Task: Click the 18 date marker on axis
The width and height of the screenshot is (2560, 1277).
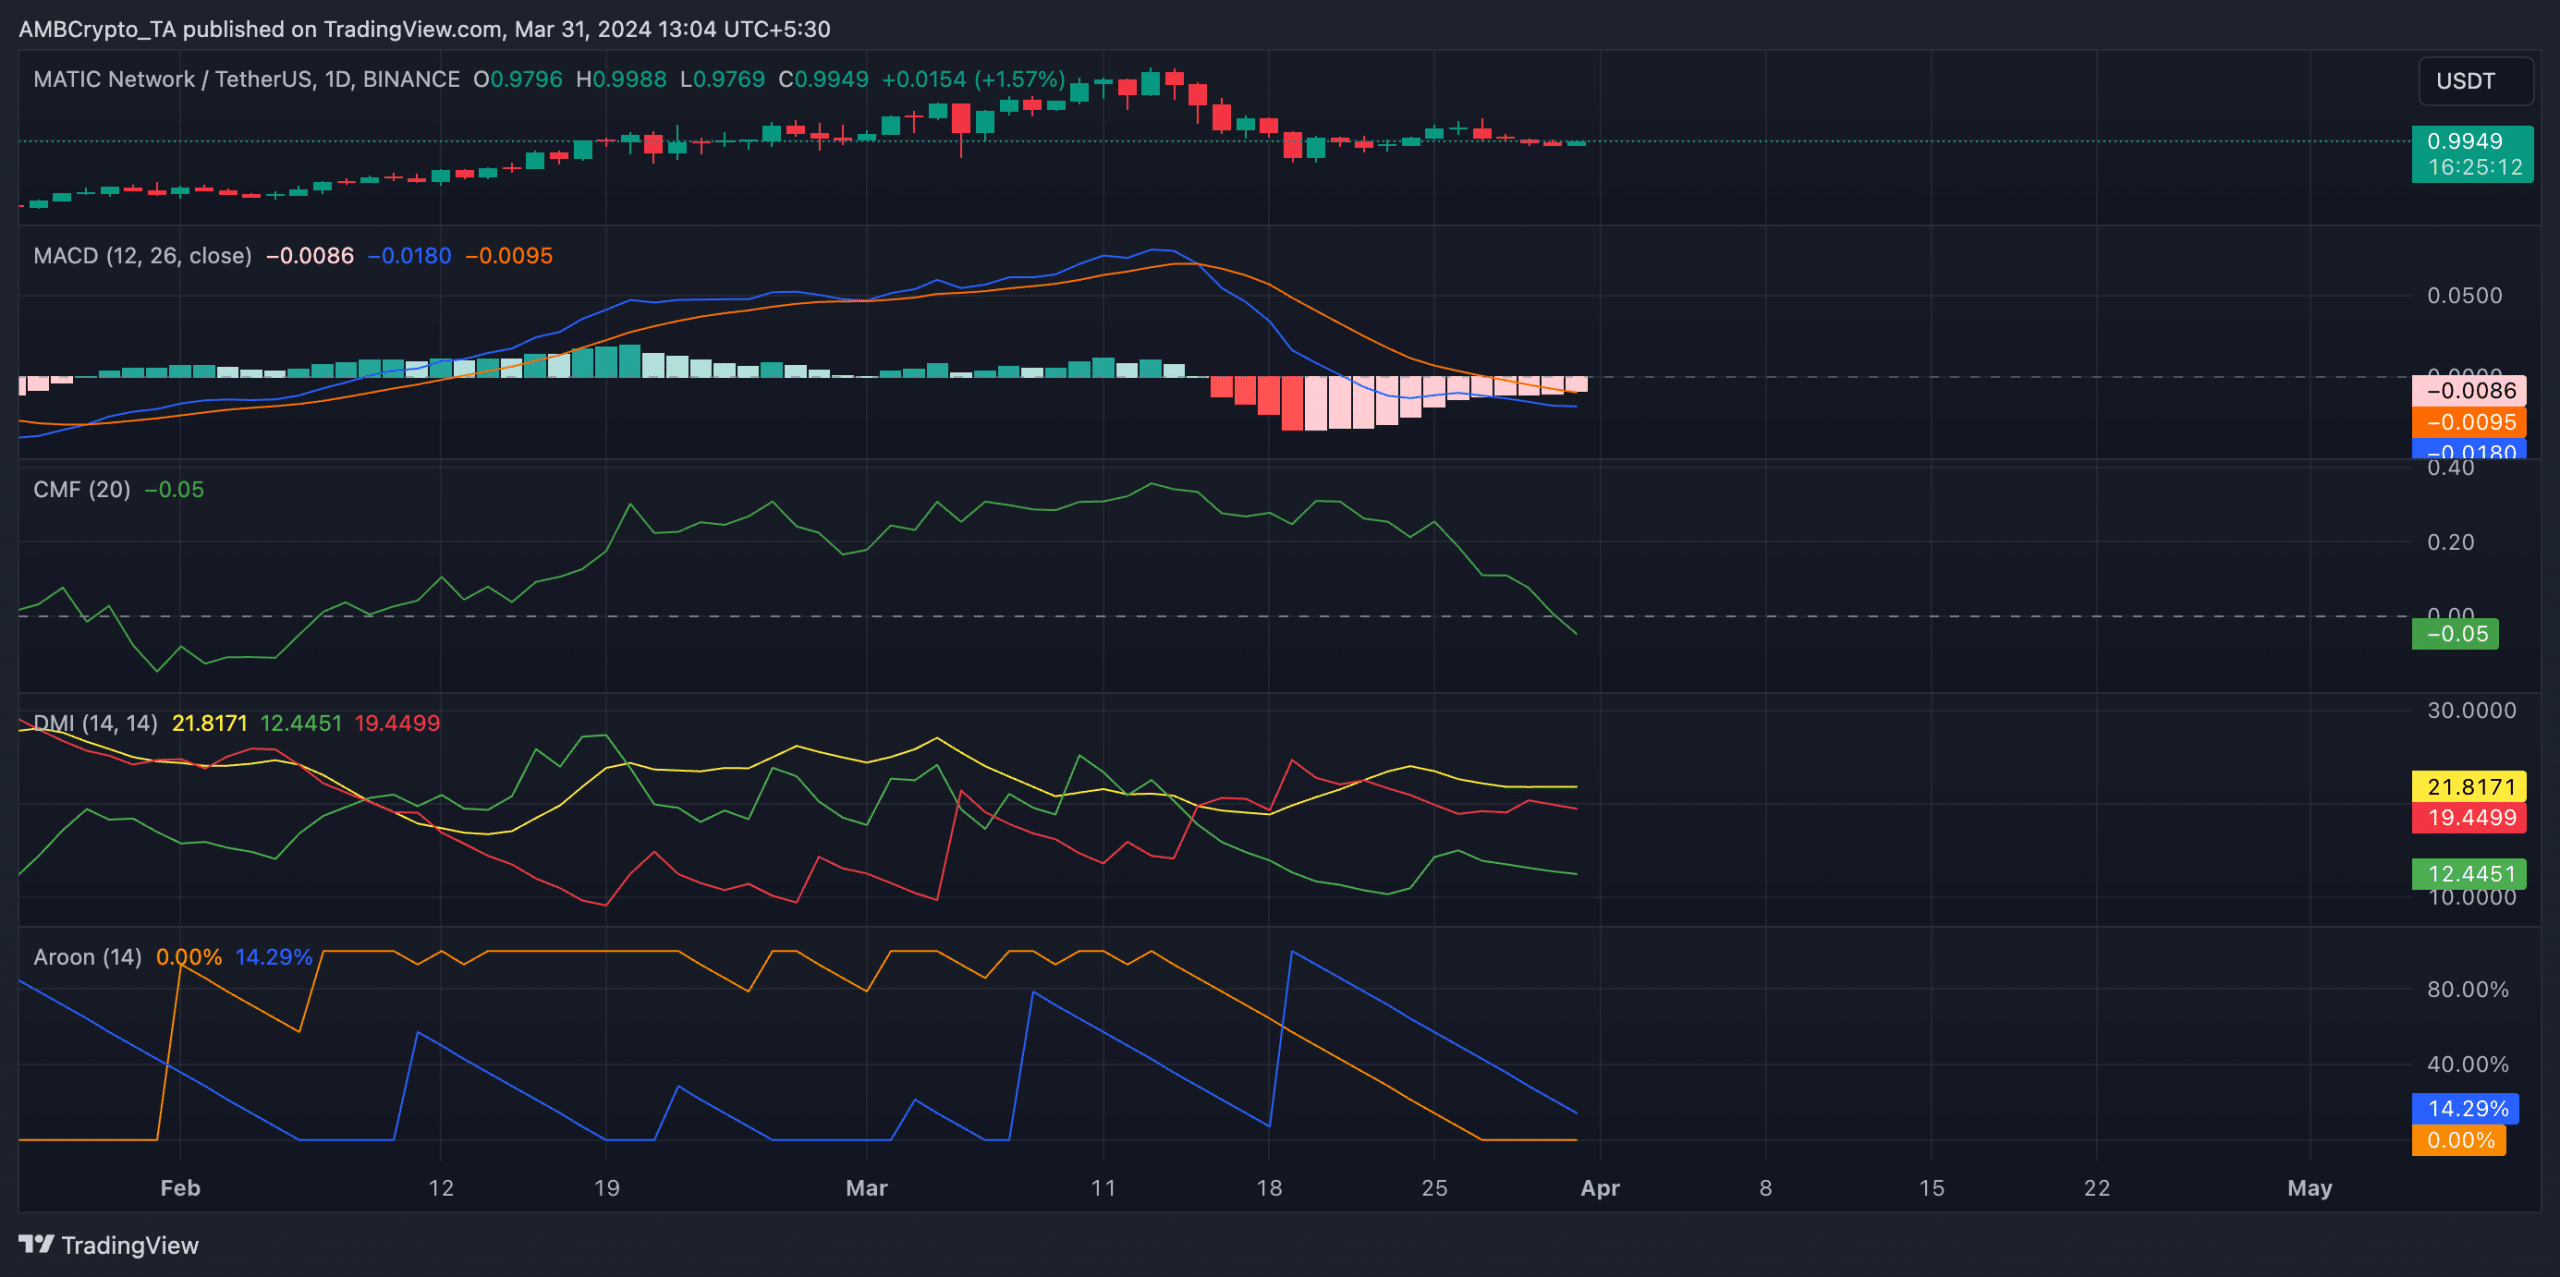Action: (1268, 1188)
